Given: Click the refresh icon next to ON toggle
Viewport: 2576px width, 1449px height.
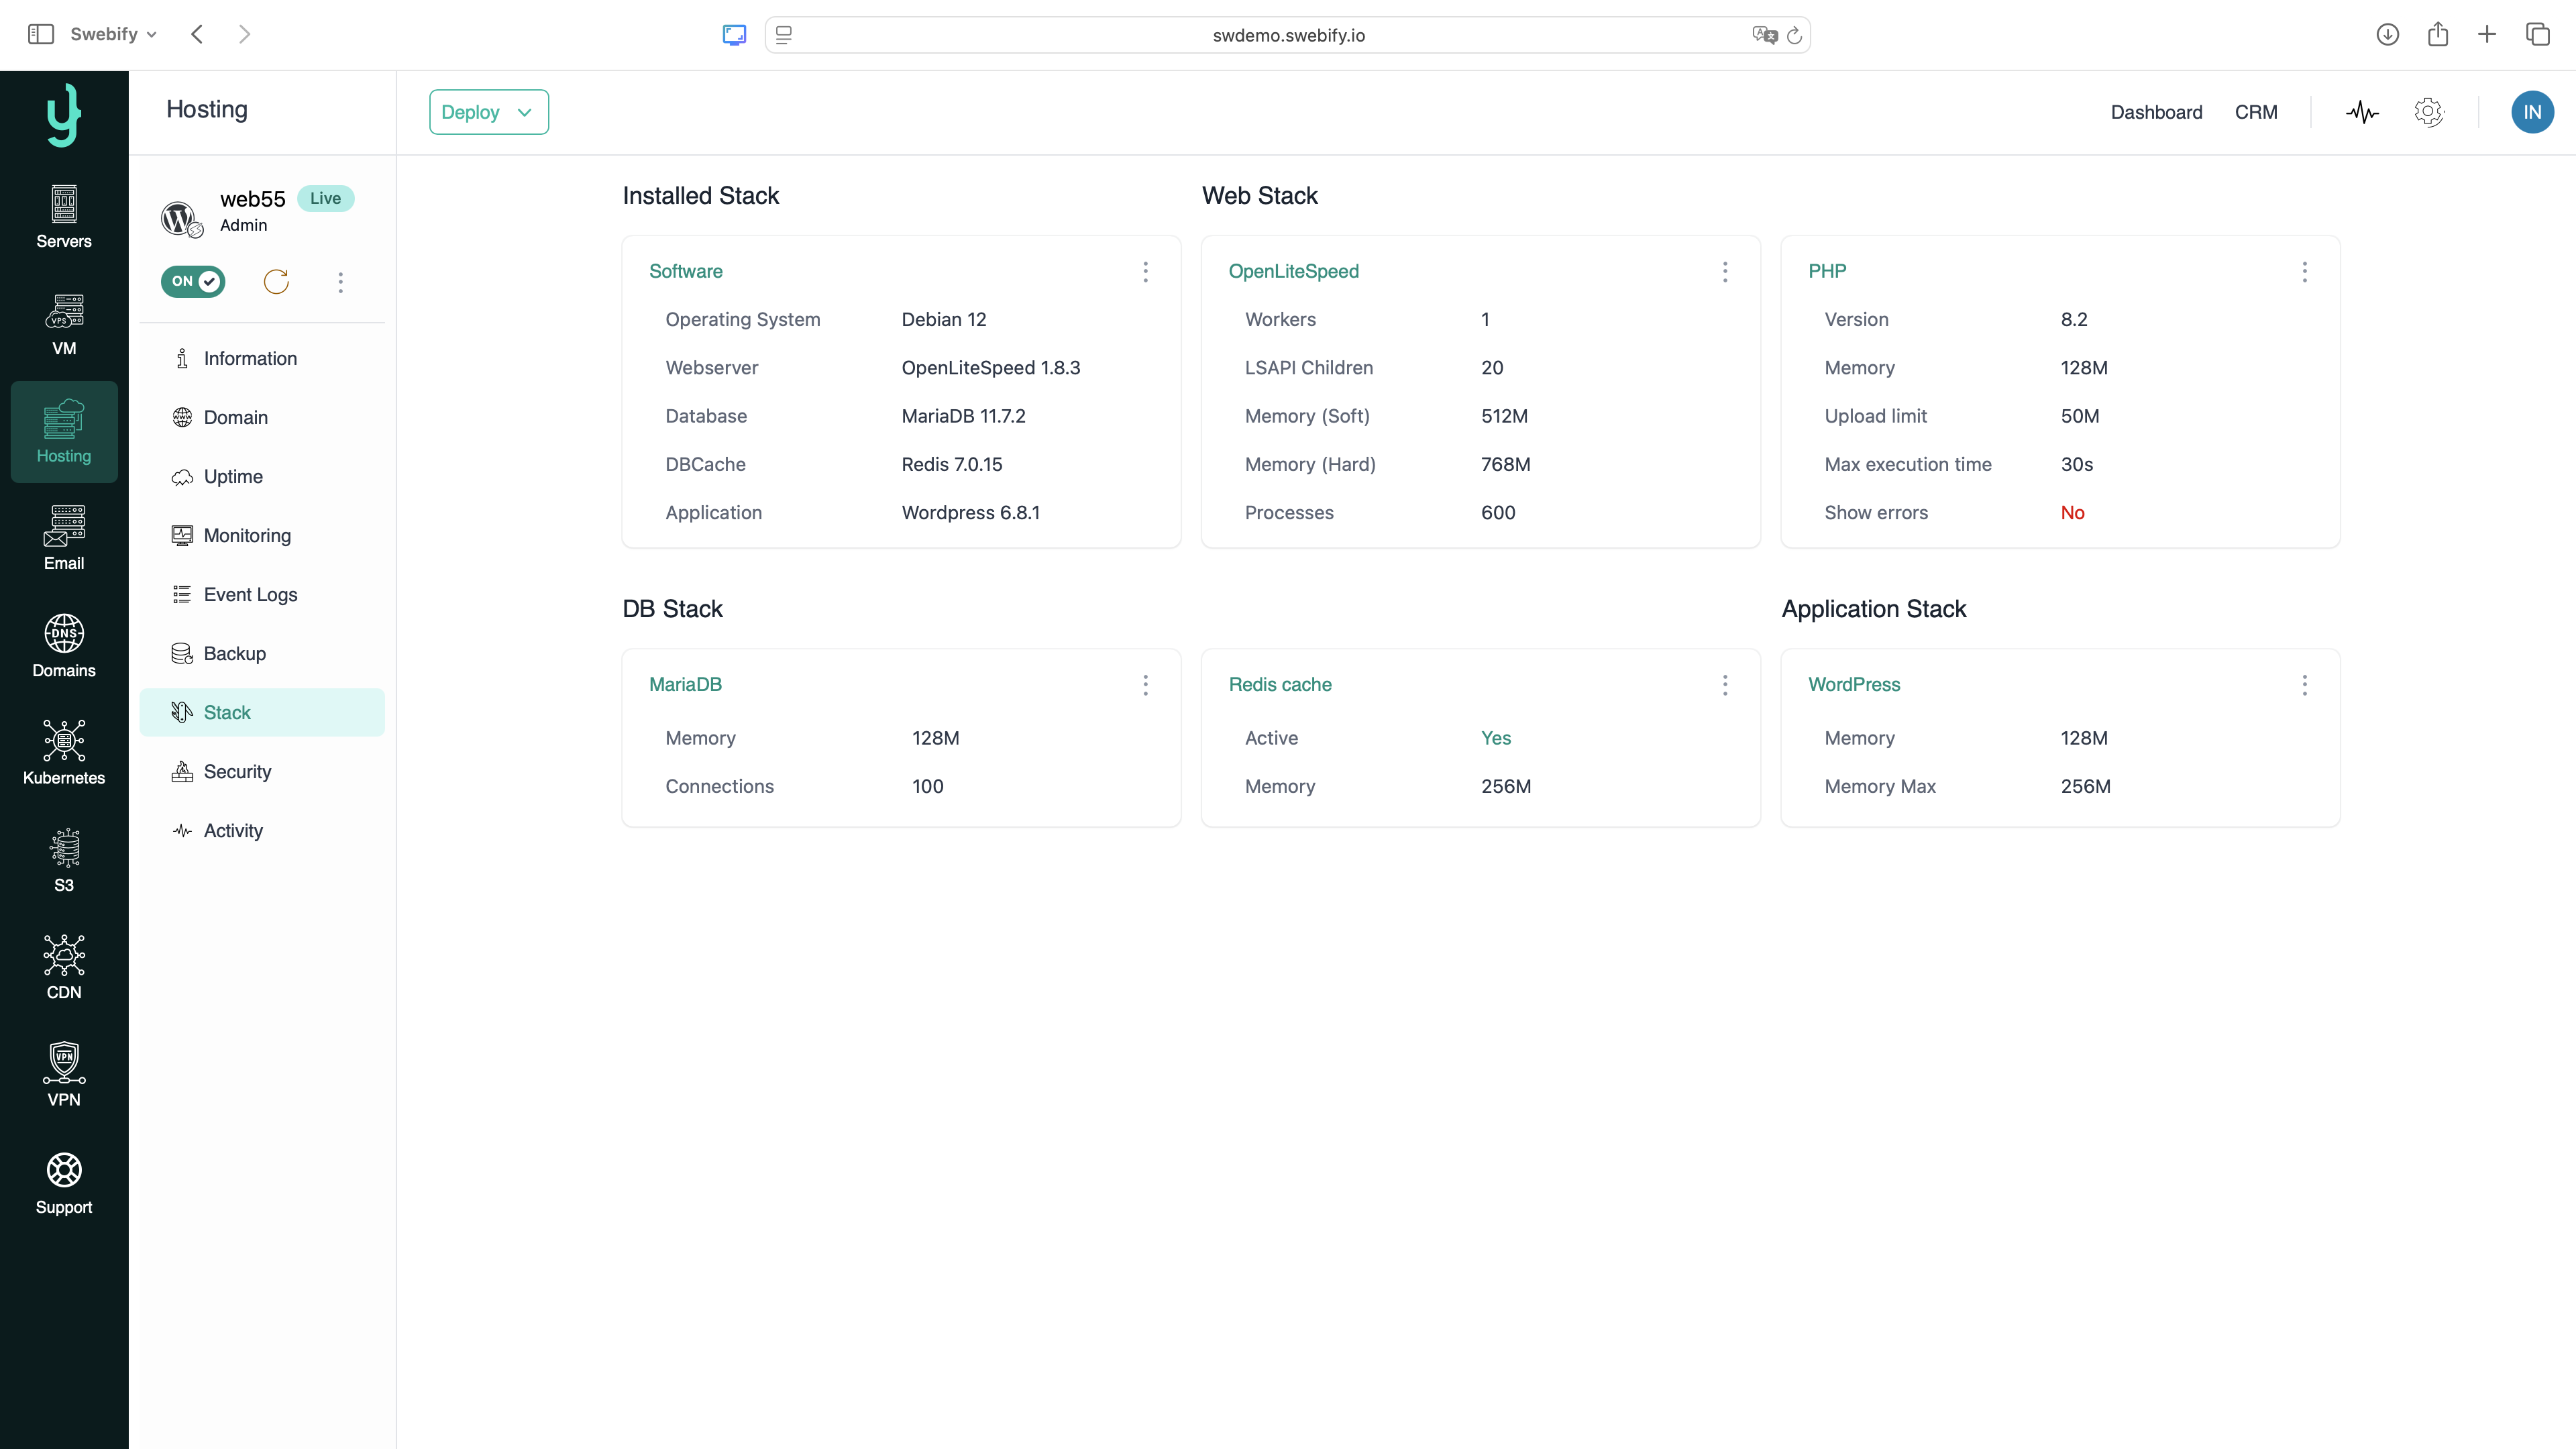Looking at the screenshot, I should 276,282.
